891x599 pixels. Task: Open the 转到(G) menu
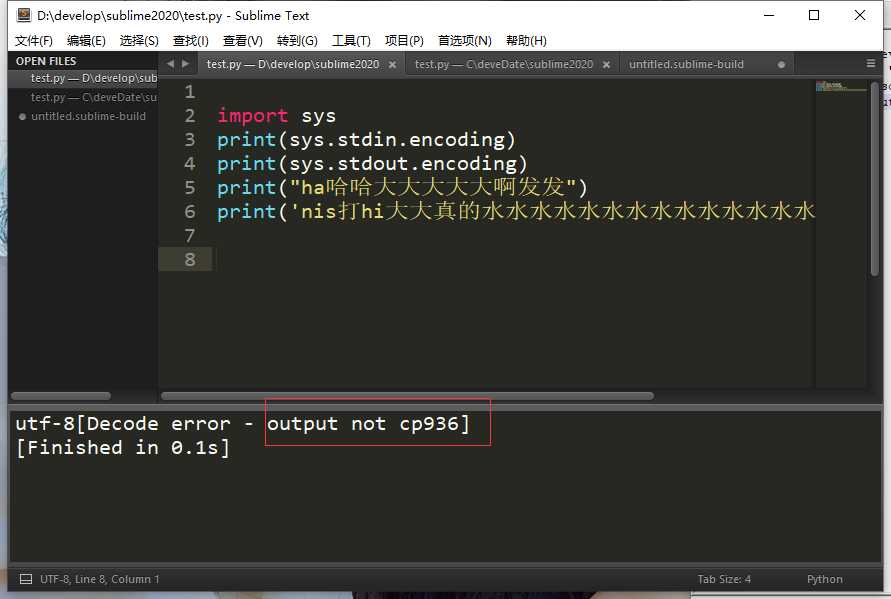297,41
